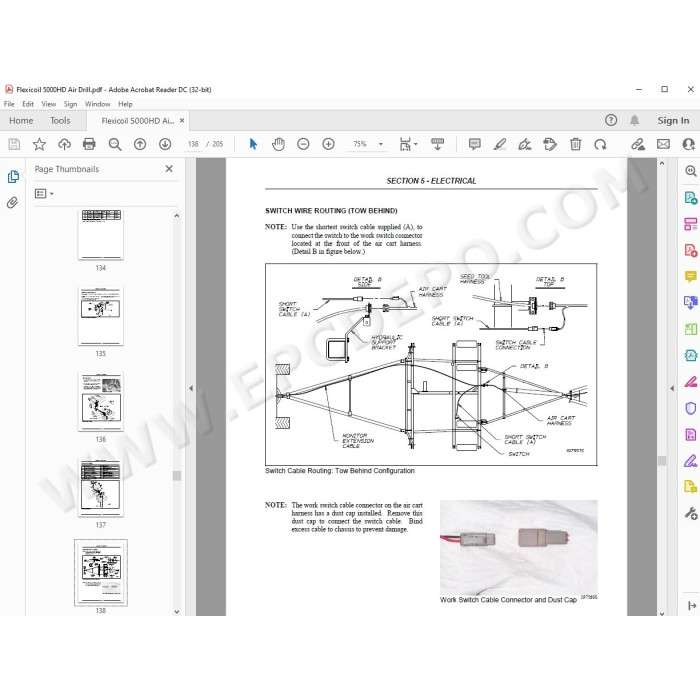The image size is (700, 700).
Task: Open the find text magnifier
Action: point(115,144)
